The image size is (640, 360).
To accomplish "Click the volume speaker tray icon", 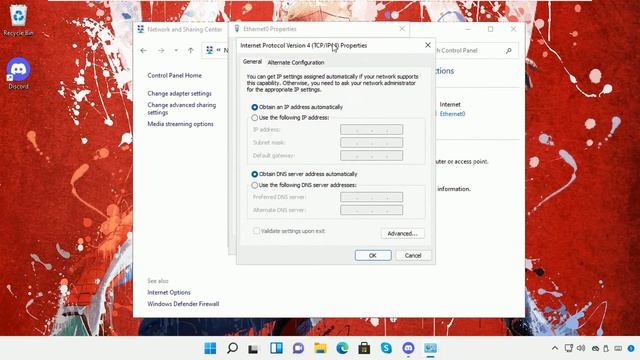I will (x=581, y=348).
